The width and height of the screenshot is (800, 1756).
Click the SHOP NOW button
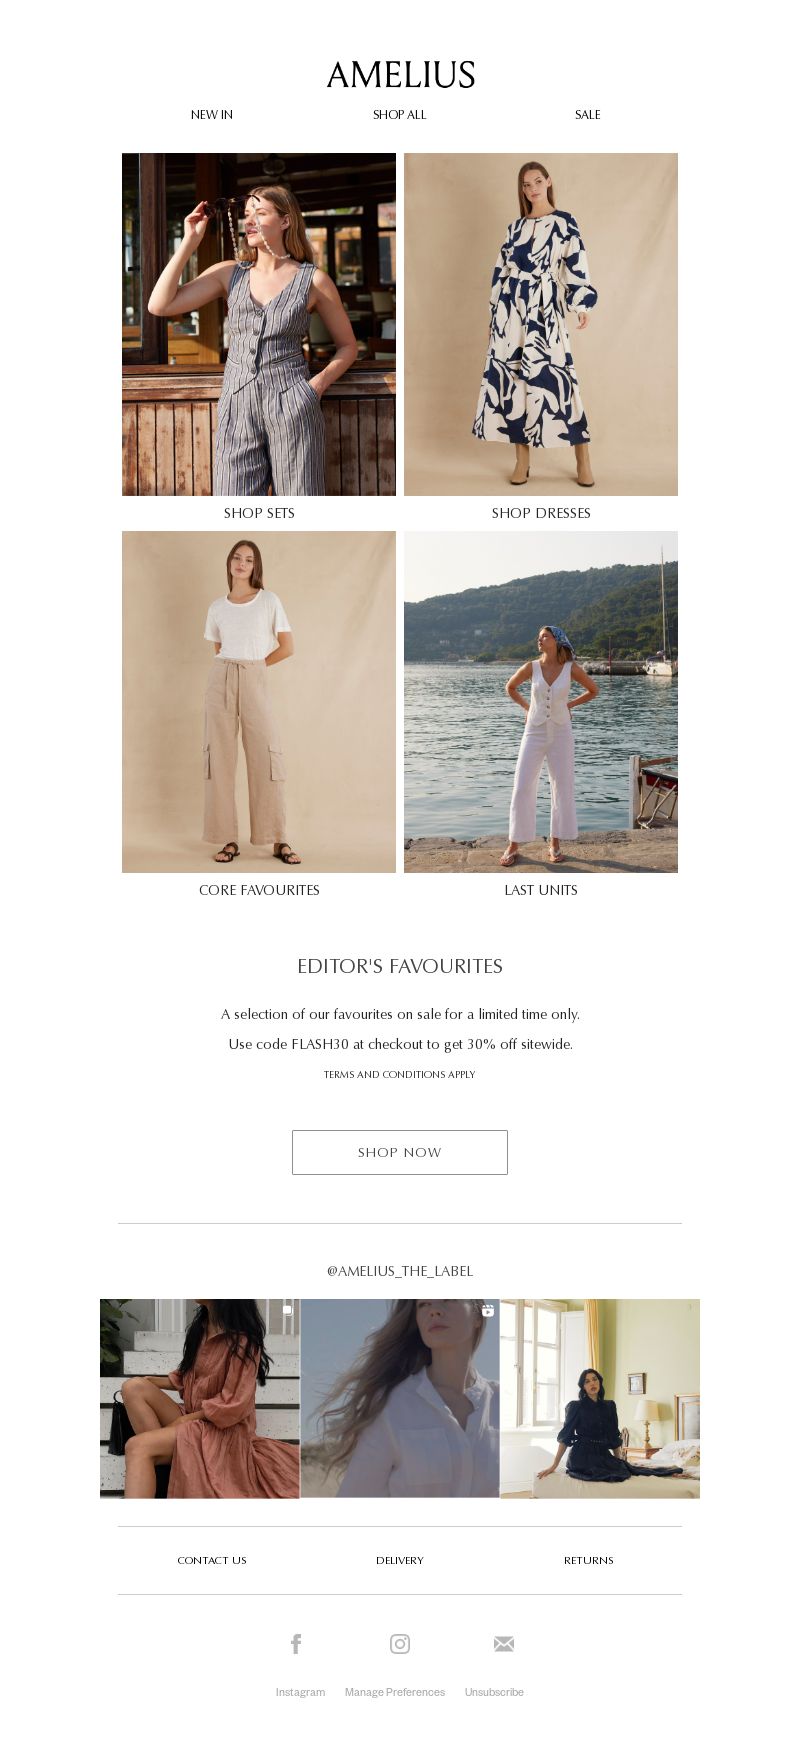coord(400,1152)
